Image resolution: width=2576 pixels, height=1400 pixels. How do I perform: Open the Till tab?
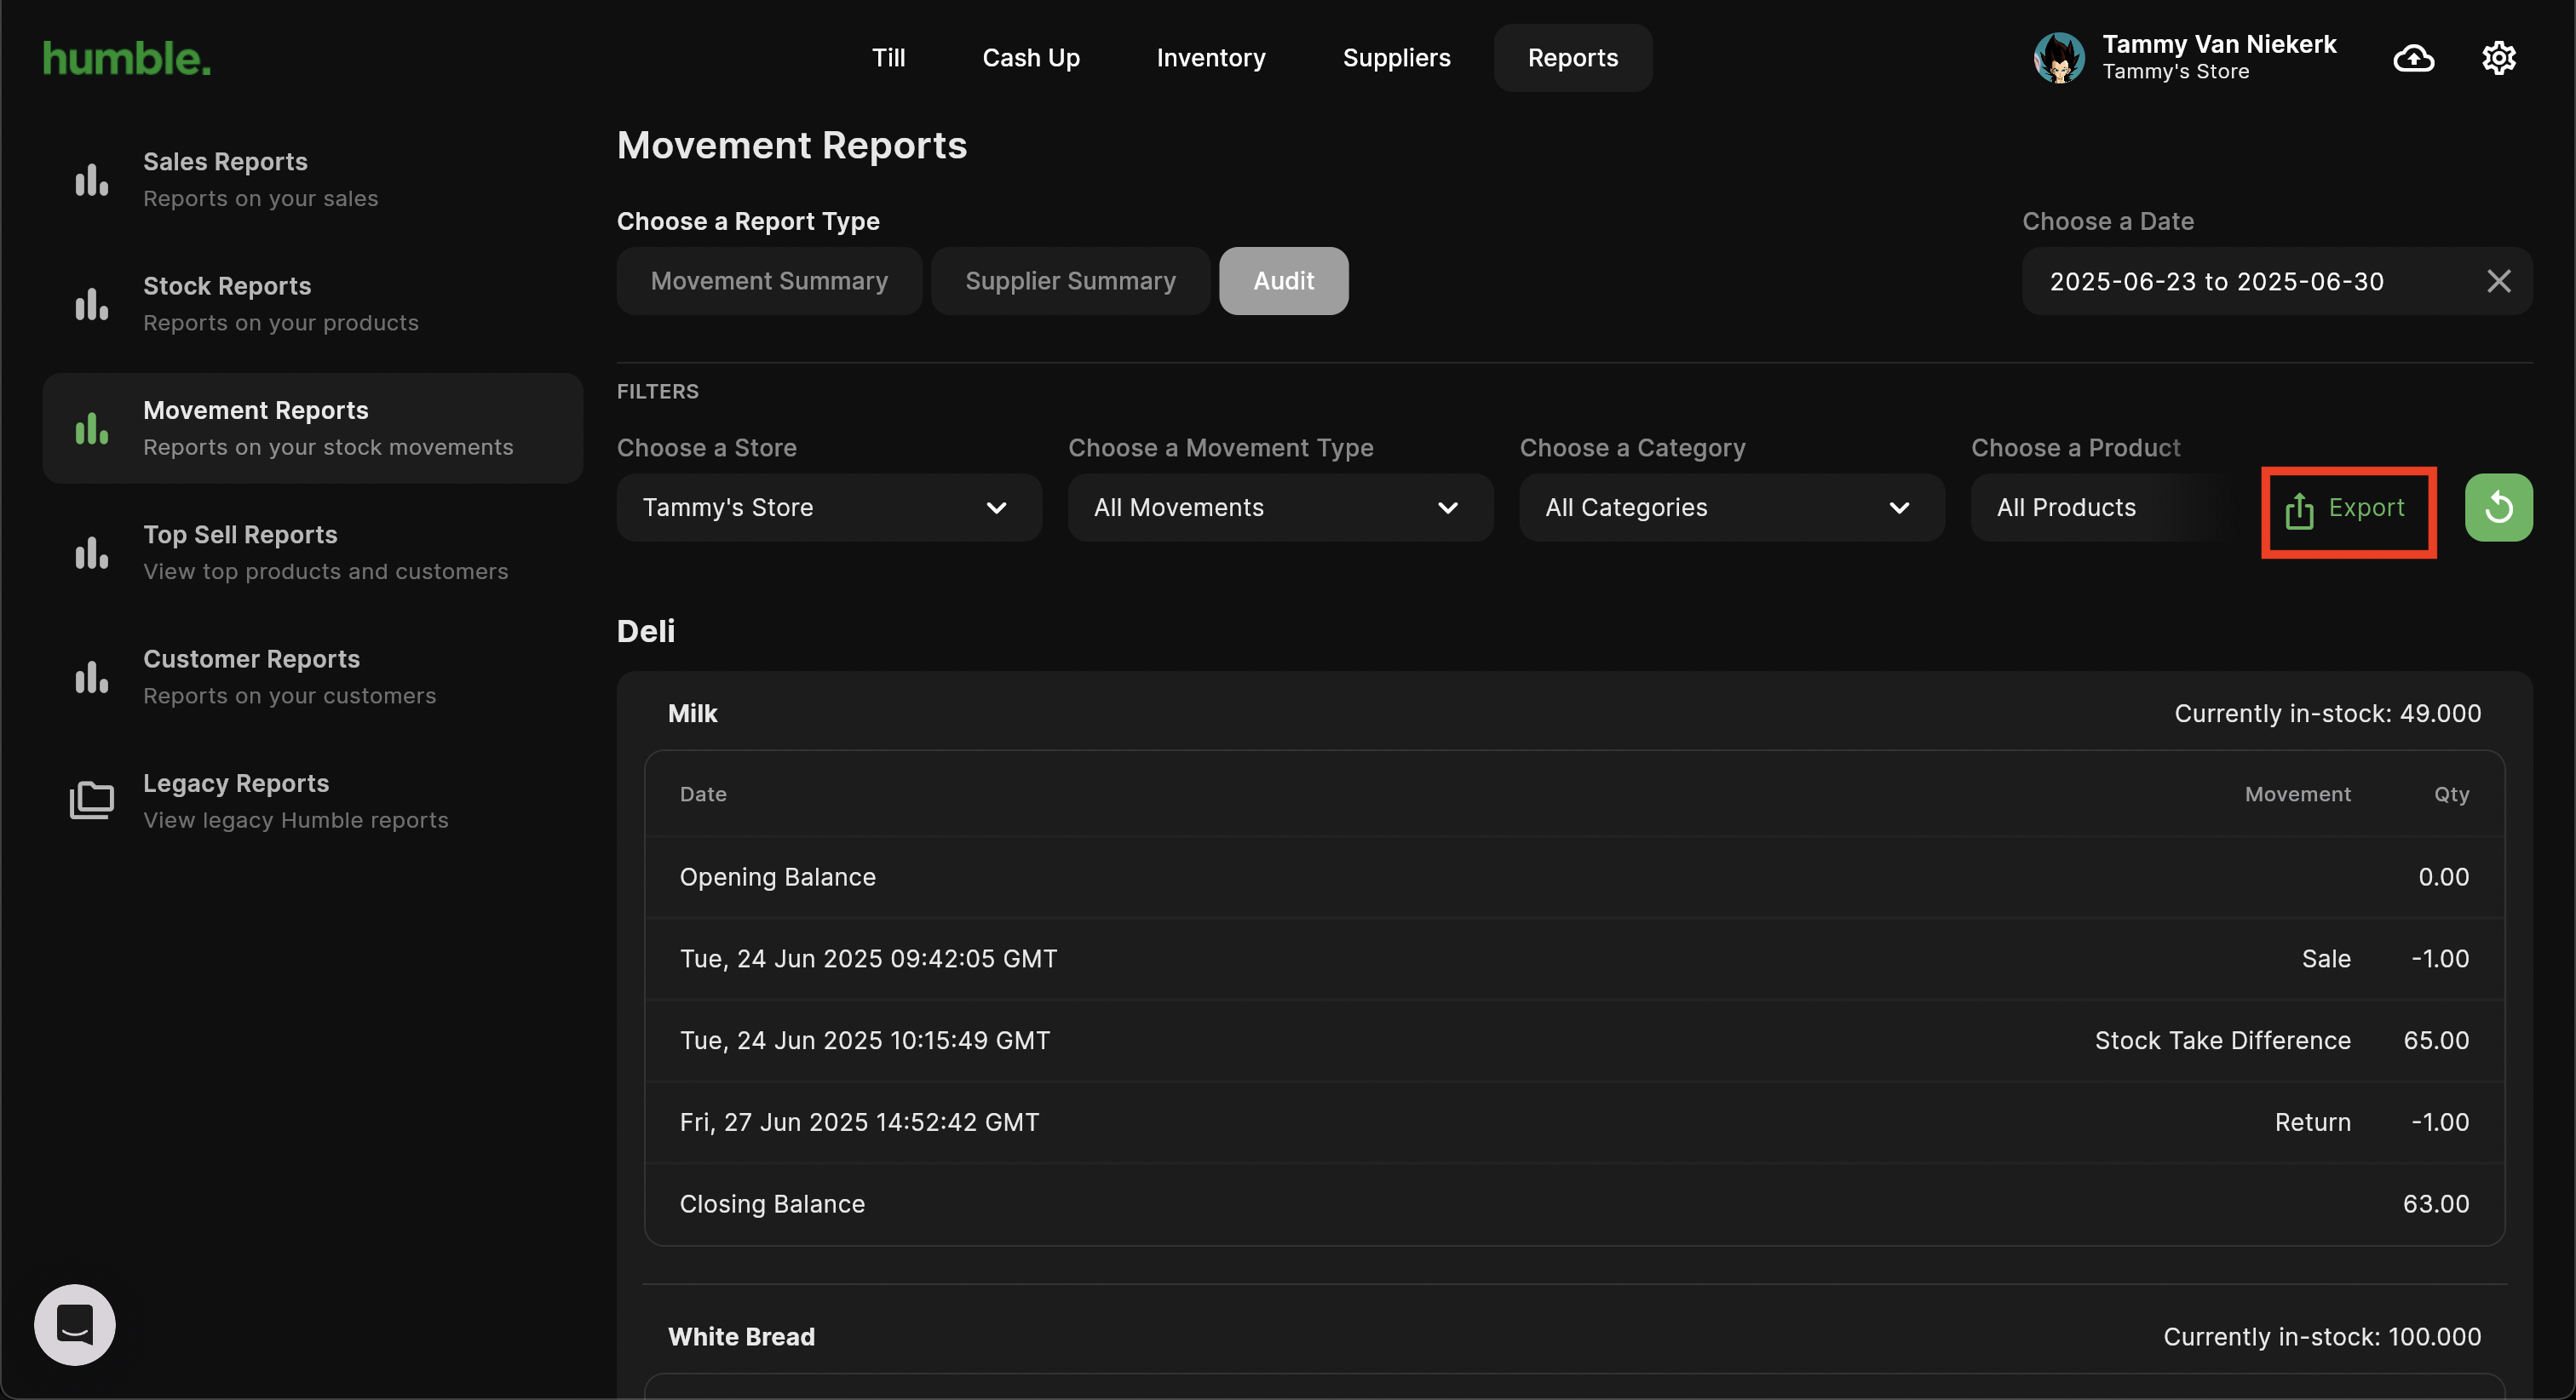coord(888,58)
